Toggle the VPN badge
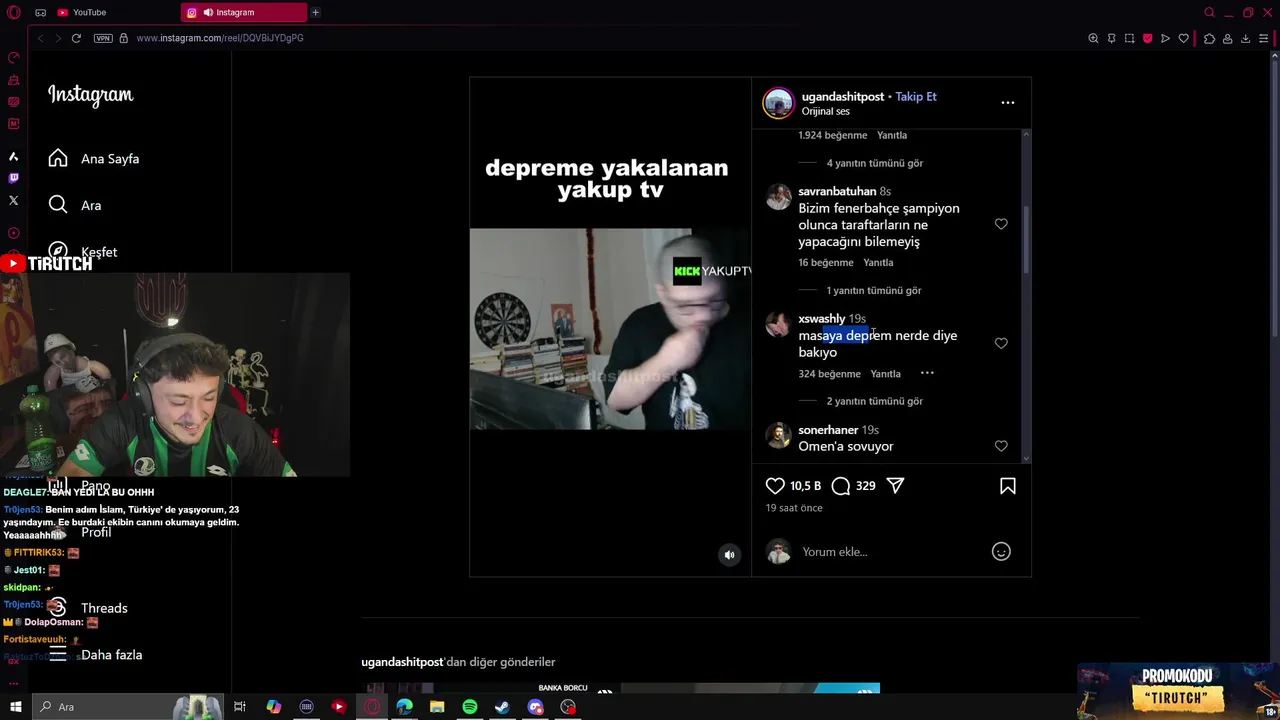 click(103, 38)
